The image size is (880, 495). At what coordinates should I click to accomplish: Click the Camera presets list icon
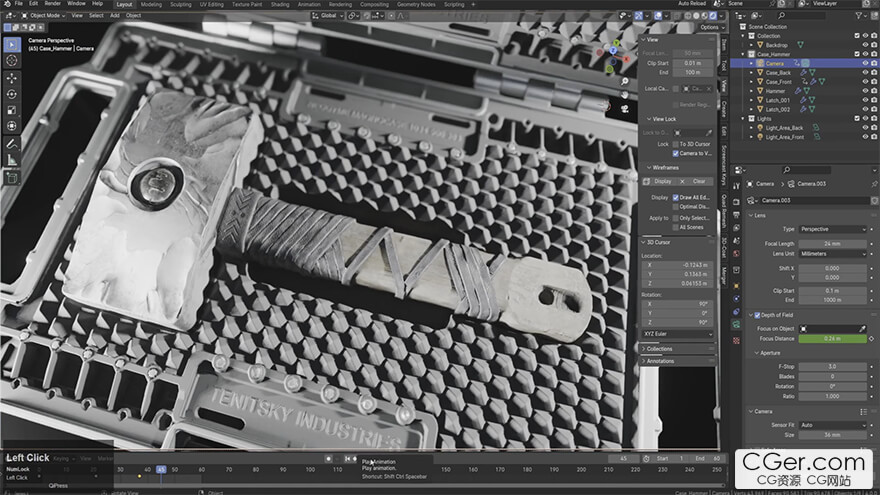point(864,412)
